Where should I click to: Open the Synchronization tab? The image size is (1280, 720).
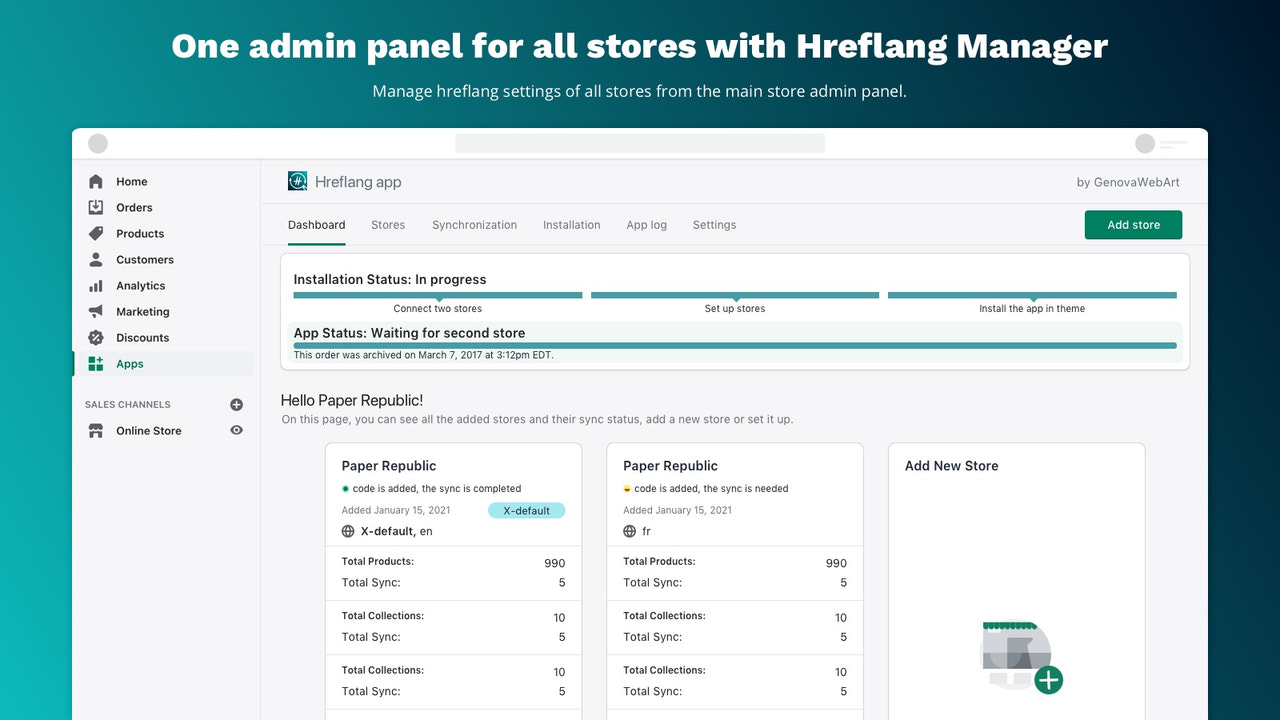point(474,225)
